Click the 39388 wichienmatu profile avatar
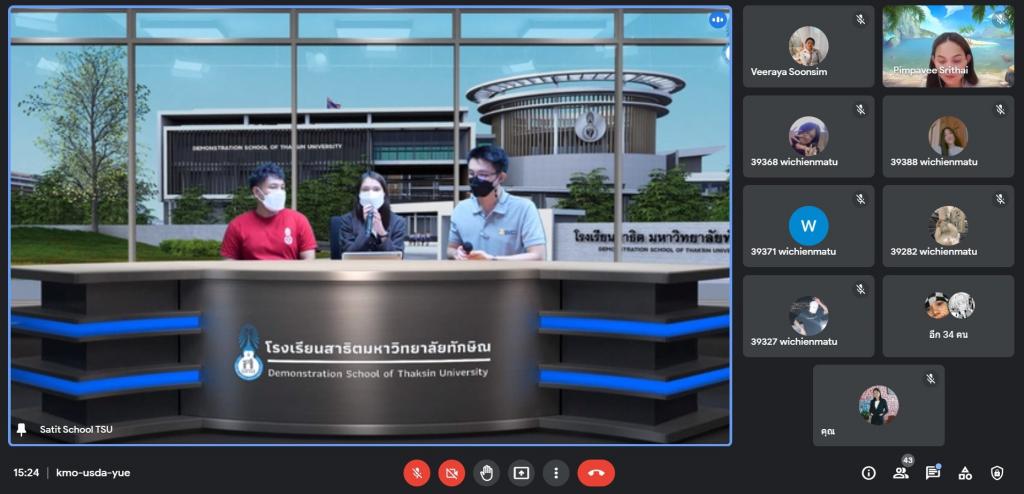1024x494 pixels. pos(948,136)
